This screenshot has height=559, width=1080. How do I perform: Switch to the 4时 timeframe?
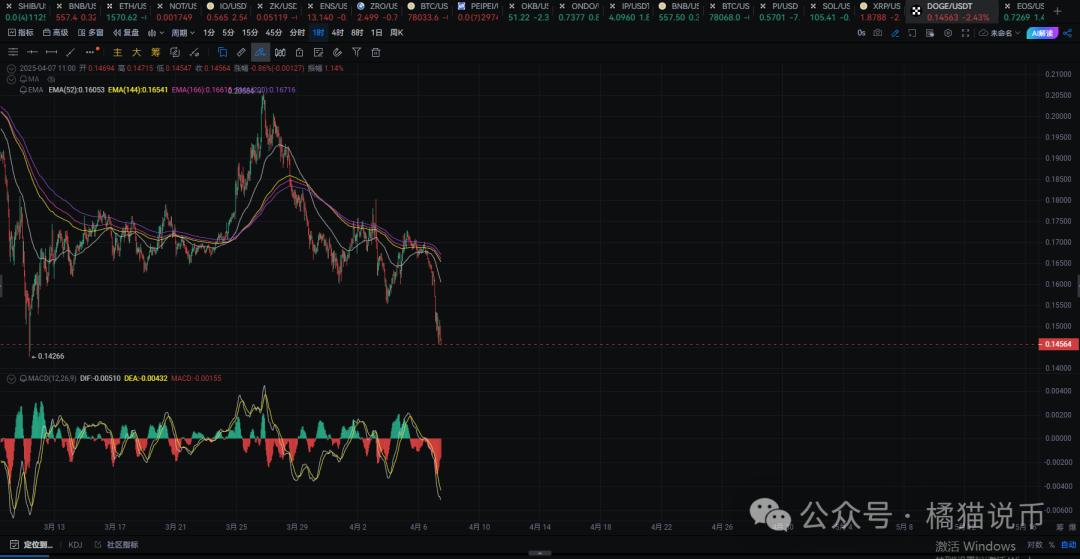(x=338, y=32)
